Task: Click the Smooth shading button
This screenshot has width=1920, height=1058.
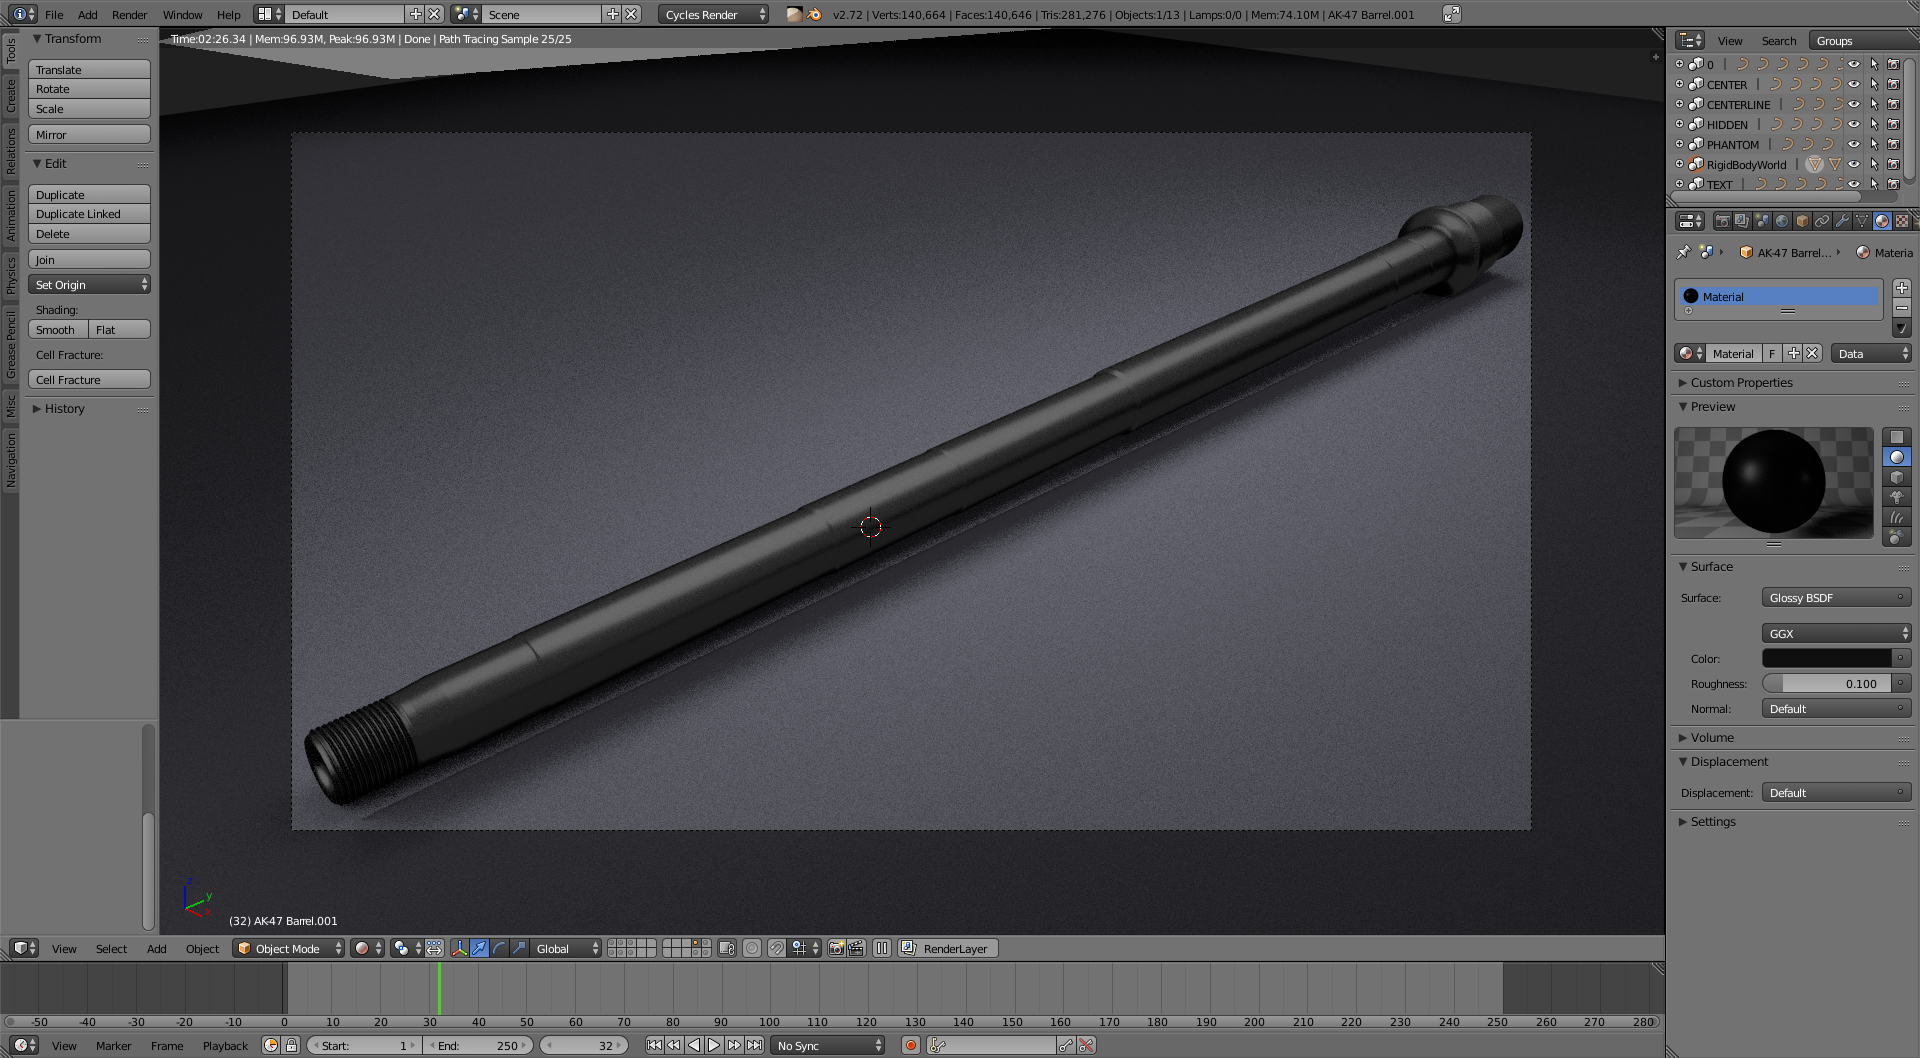Action: [x=58, y=329]
